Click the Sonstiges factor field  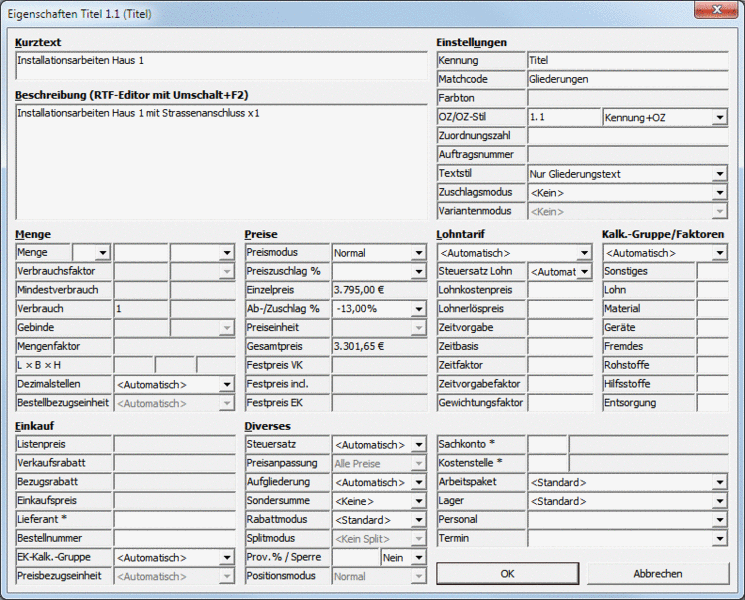point(713,271)
